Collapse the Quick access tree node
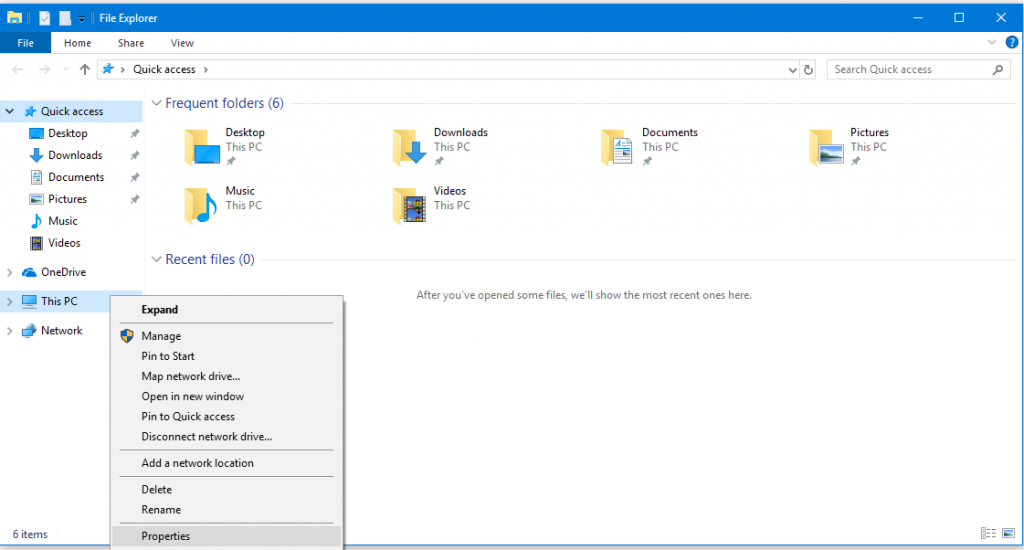 [10, 112]
